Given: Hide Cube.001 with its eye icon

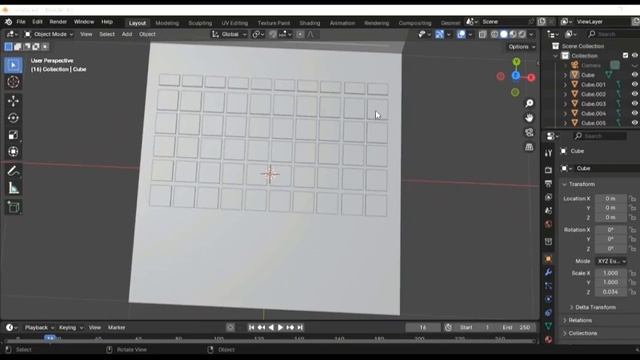Looking at the screenshot, I should (634, 84).
